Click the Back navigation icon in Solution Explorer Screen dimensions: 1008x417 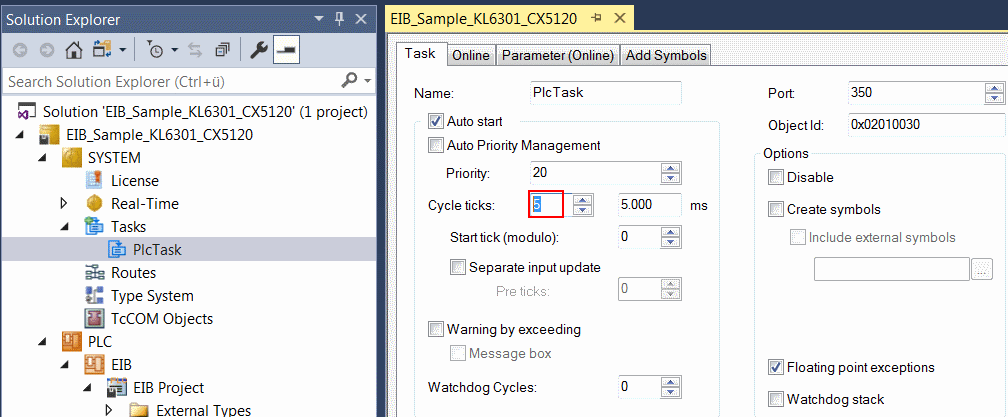[19, 51]
